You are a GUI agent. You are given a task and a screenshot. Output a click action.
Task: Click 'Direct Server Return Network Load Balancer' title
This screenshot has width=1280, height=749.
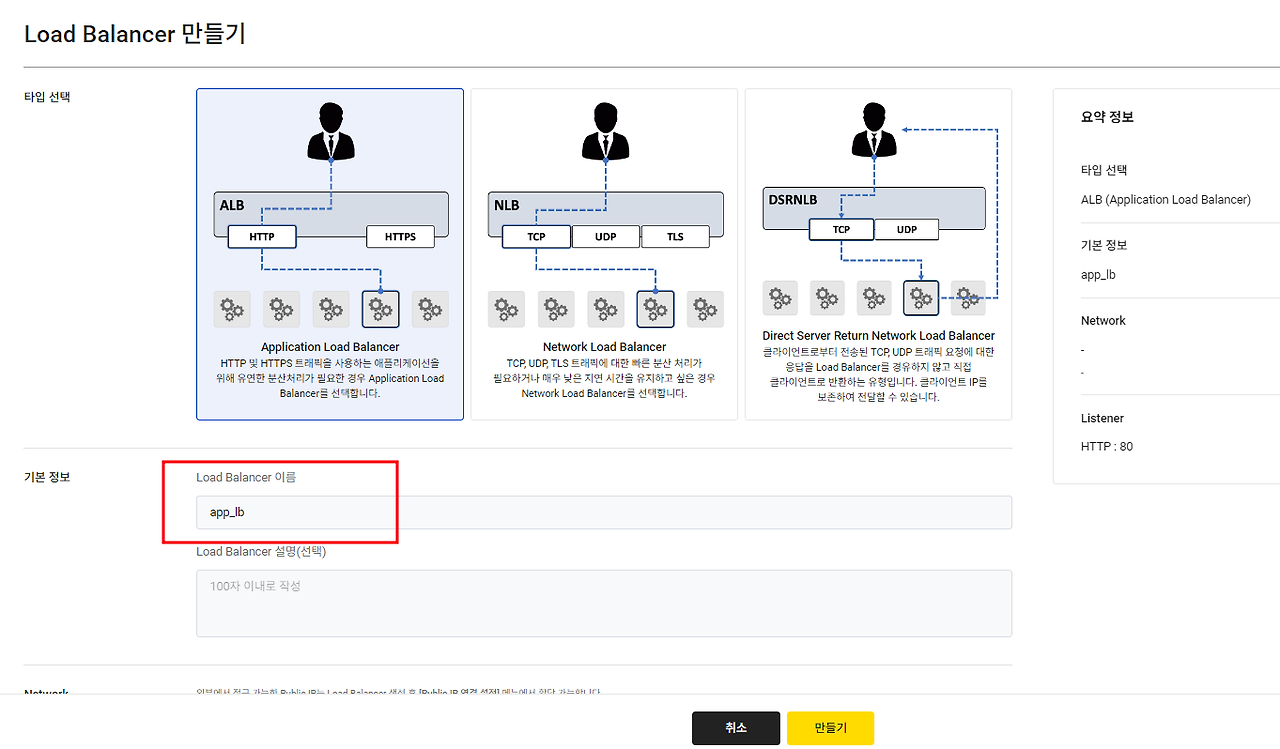(x=878, y=336)
